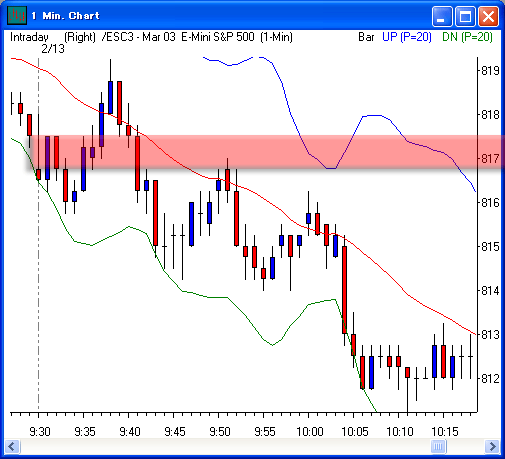
Task: Minimize the 1 Min. Chart window
Action: (442, 16)
